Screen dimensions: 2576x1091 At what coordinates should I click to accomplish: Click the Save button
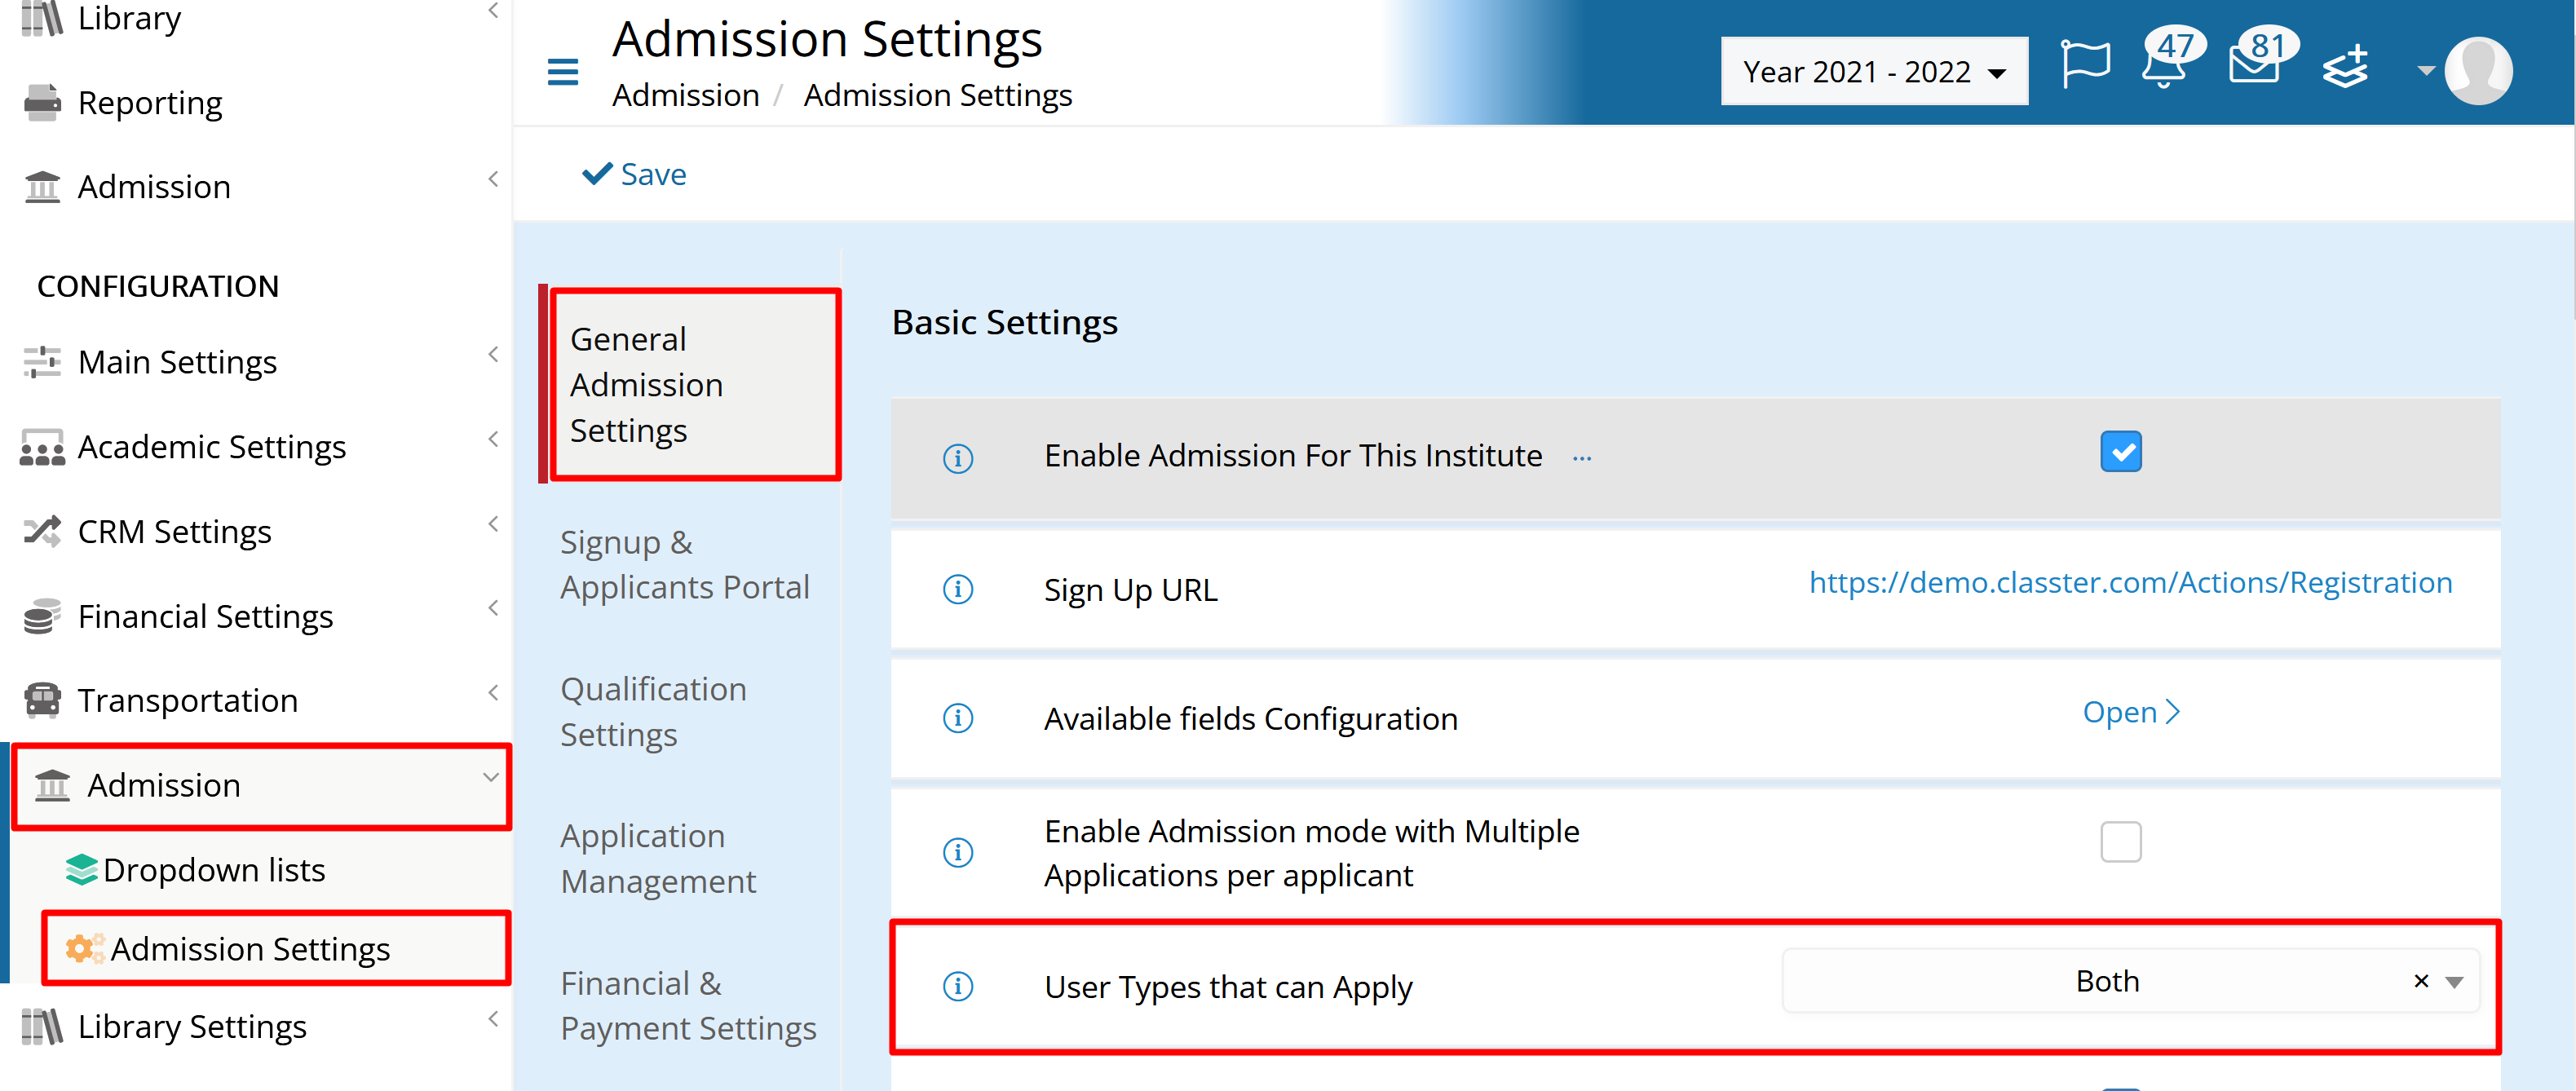tap(634, 174)
